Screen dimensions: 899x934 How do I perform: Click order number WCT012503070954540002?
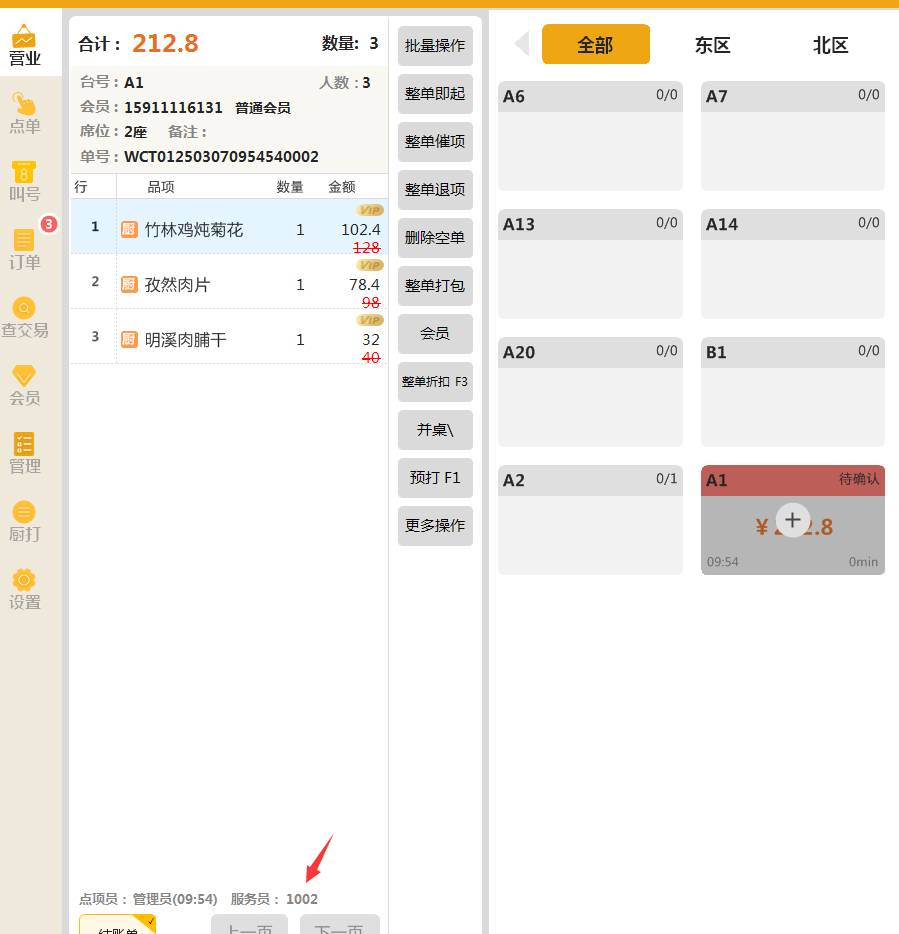pos(222,157)
